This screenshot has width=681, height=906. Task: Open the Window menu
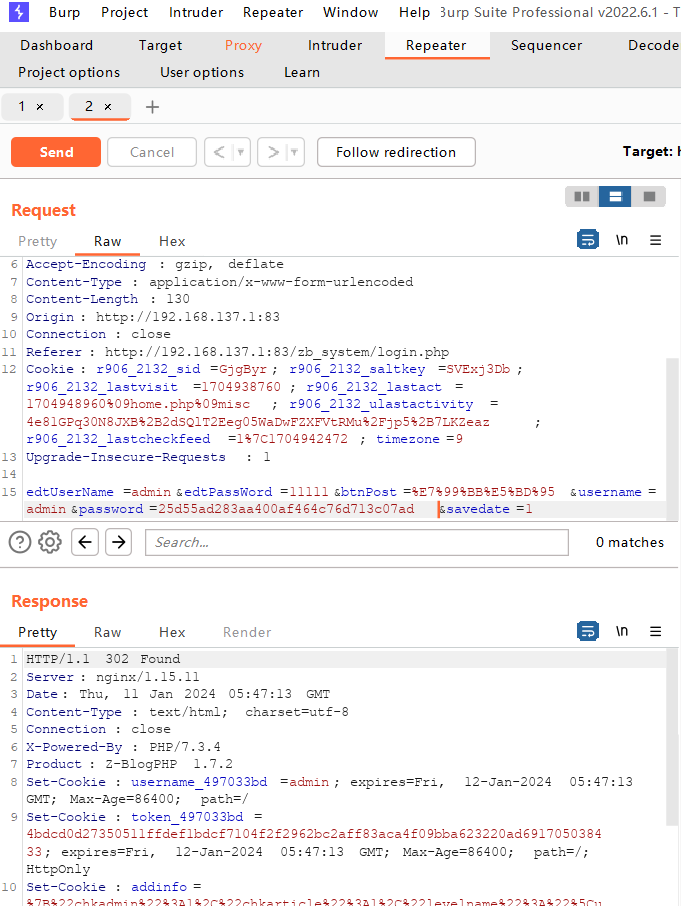click(351, 12)
